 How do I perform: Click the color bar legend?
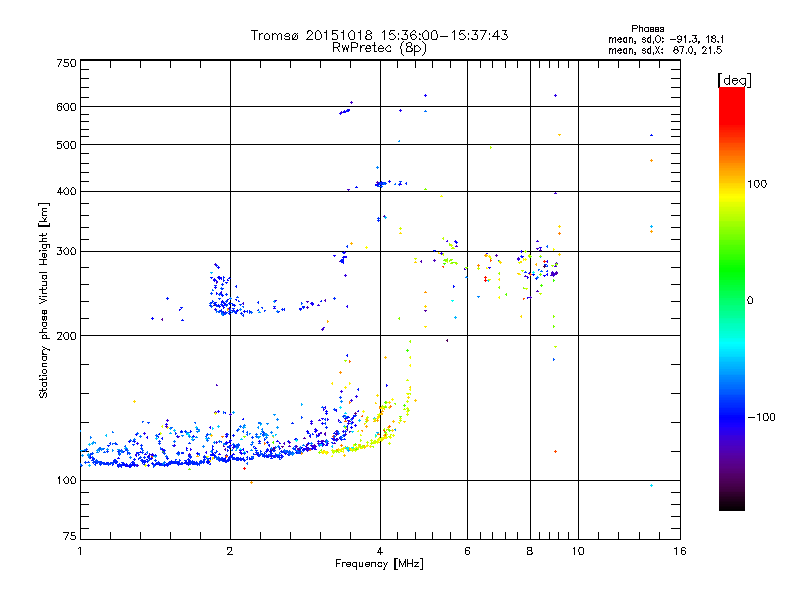pyautogui.click(x=732, y=298)
